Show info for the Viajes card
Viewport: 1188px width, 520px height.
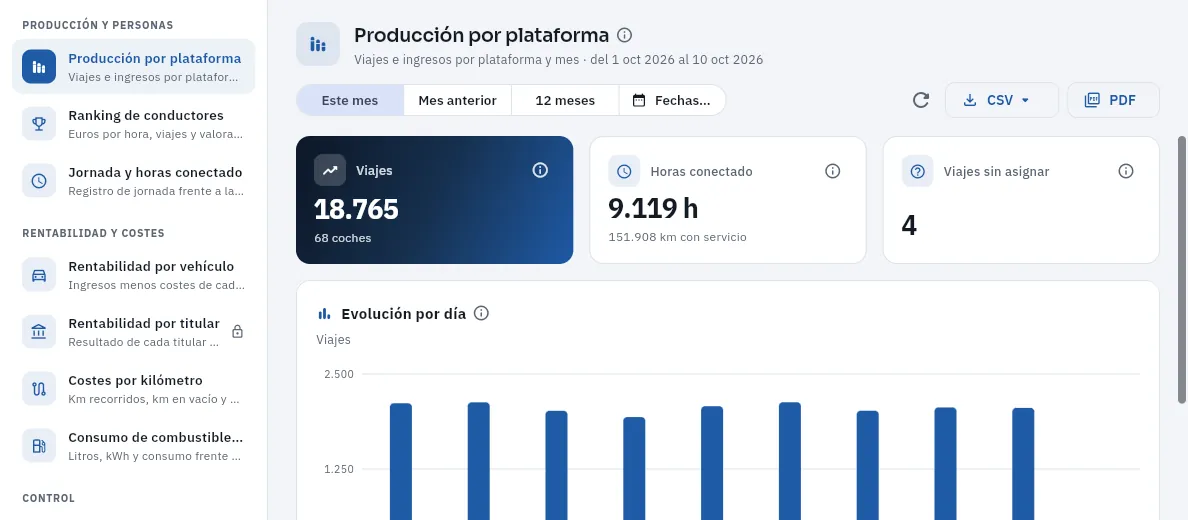coord(539,170)
